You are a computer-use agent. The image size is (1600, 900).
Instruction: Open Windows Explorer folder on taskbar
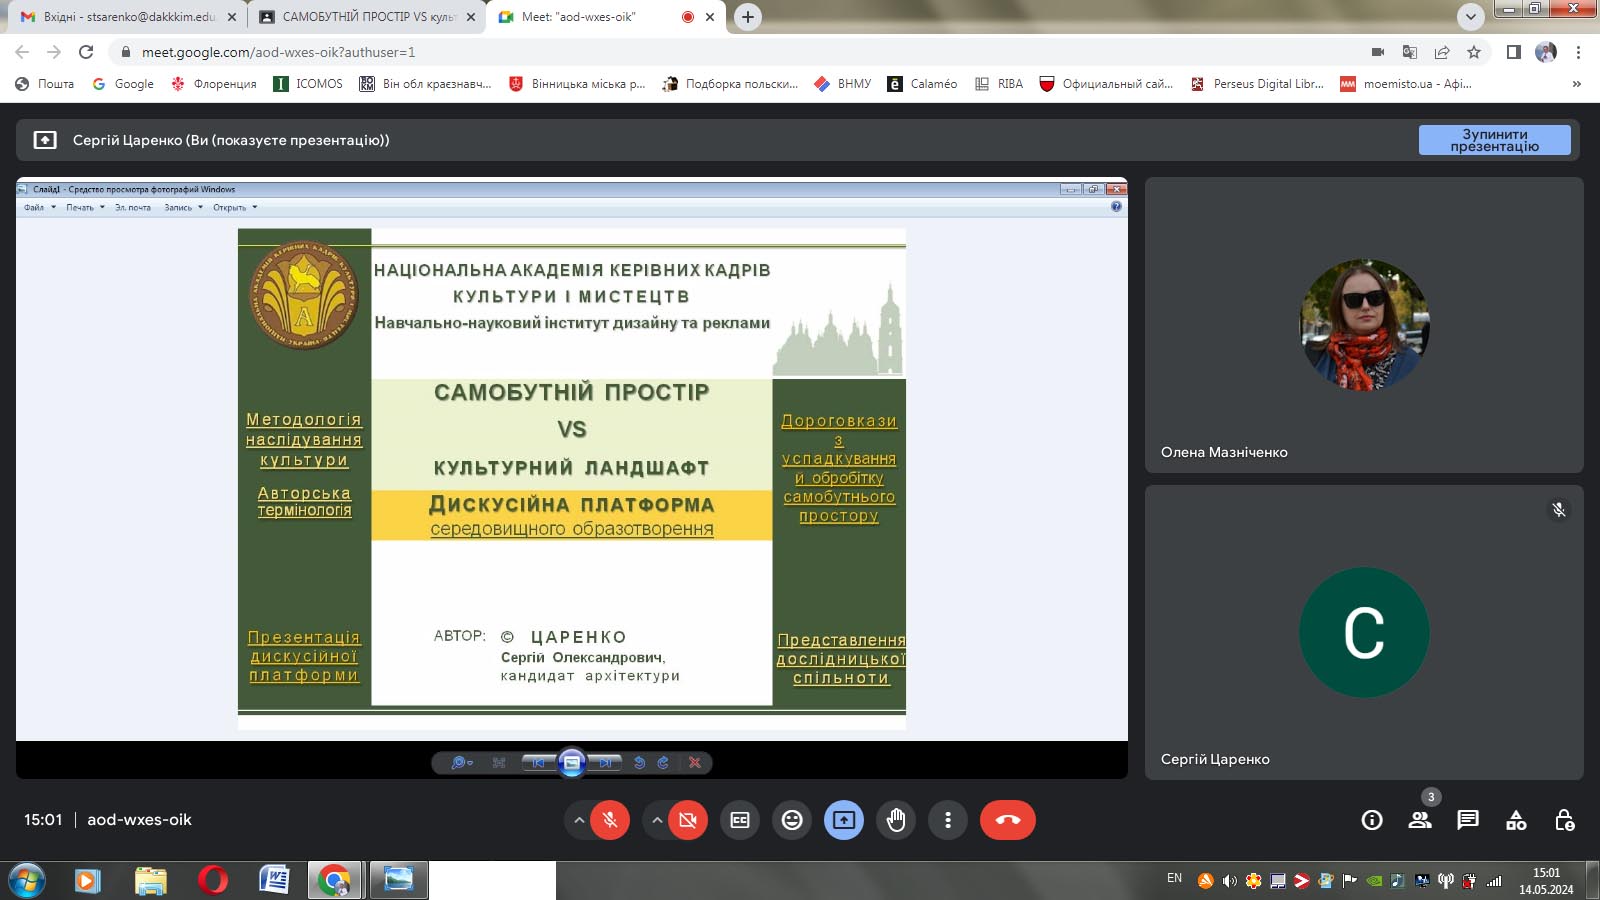(150, 881)
